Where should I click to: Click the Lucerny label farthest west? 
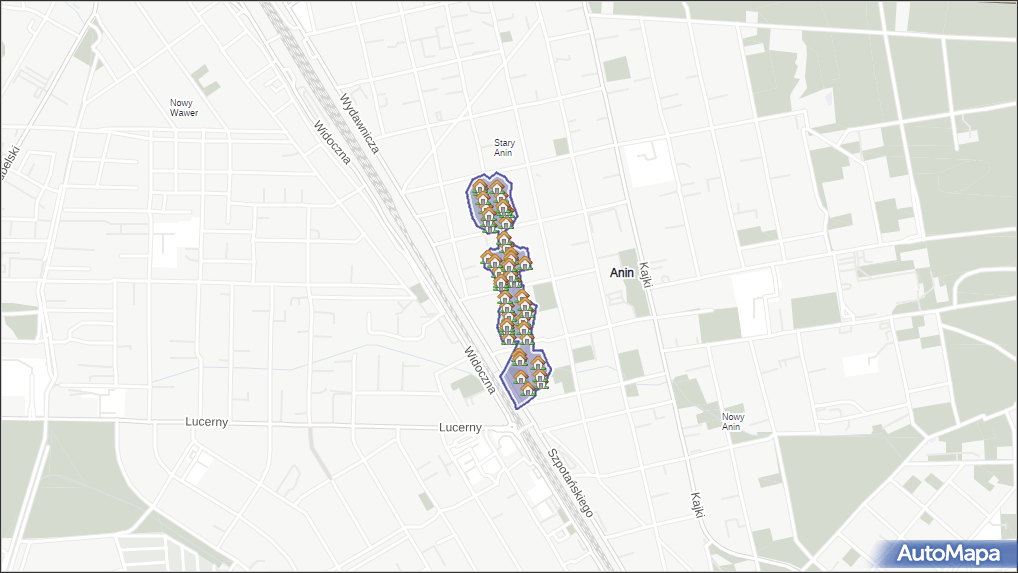pos(207,422)
